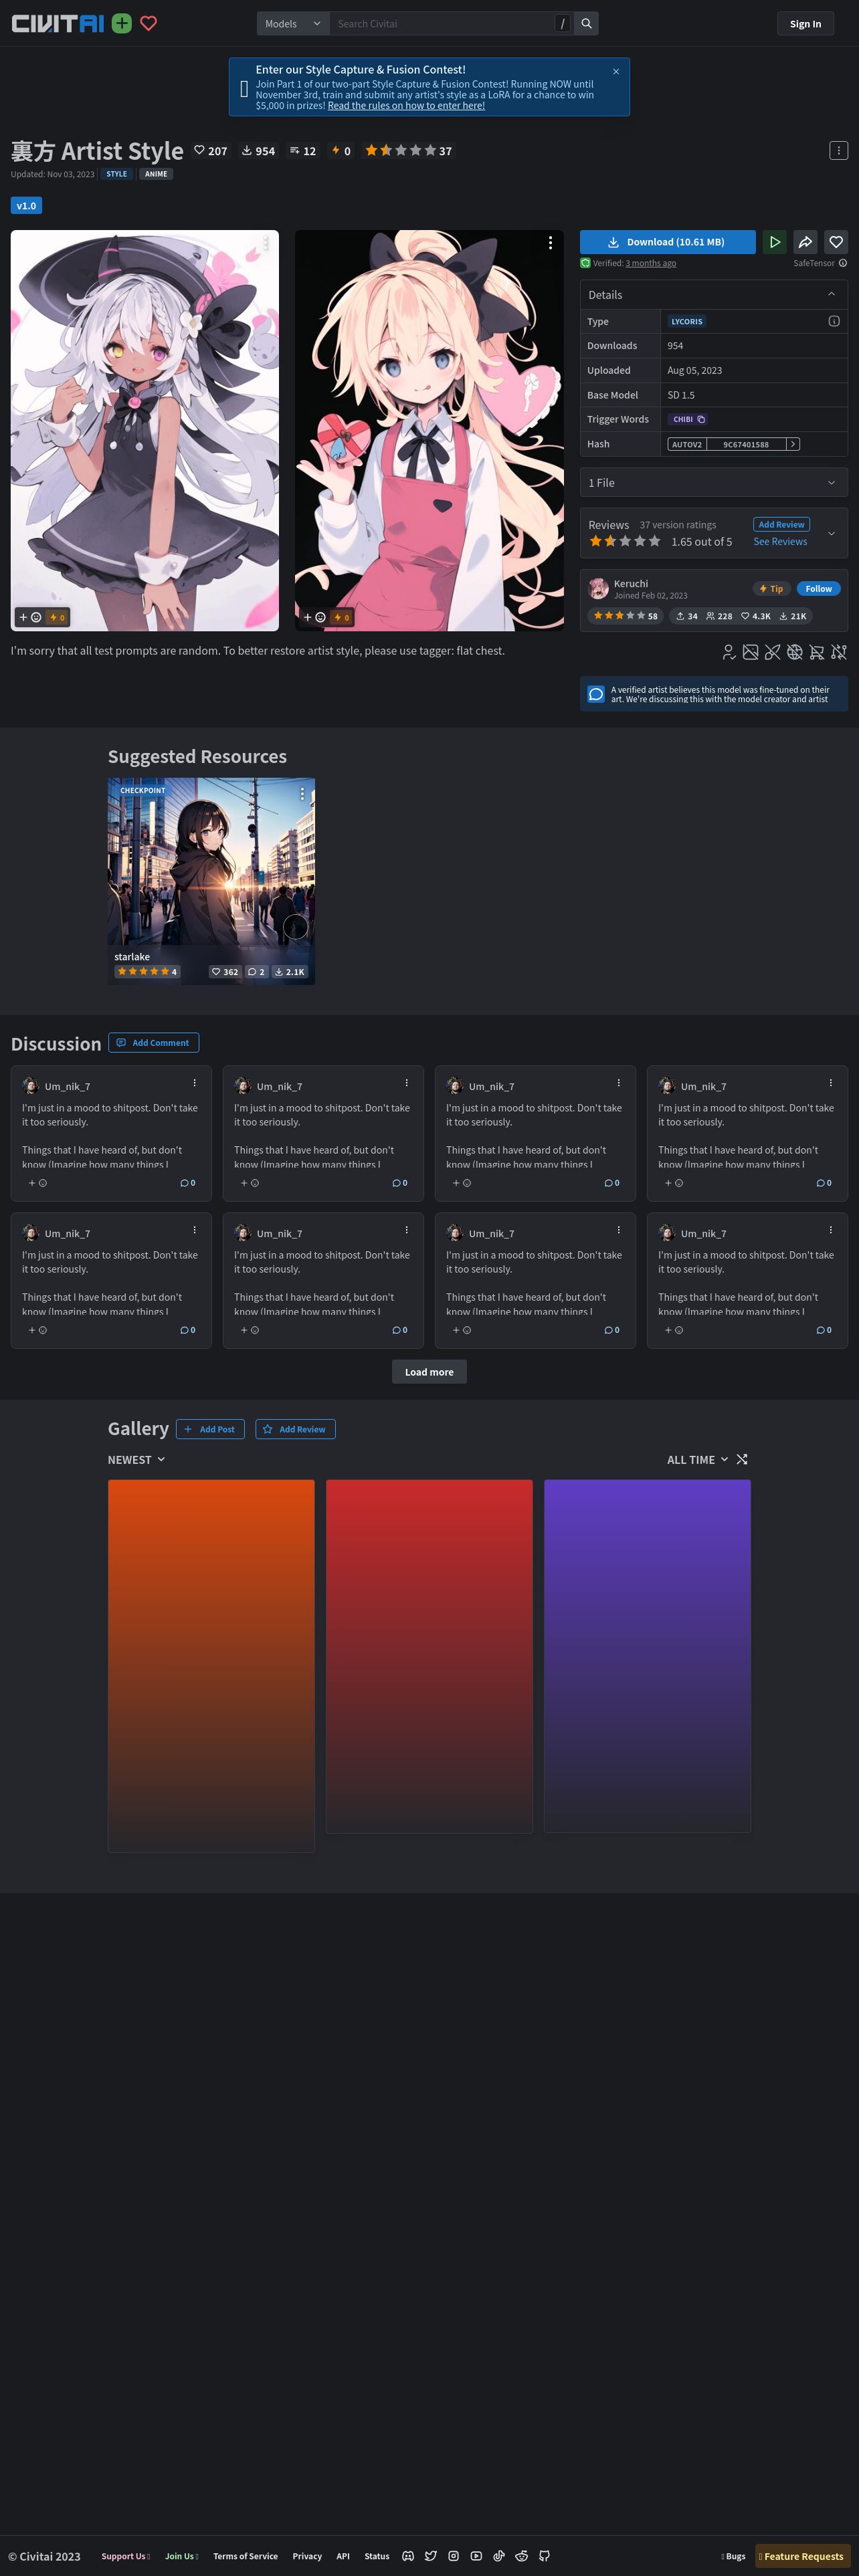Click the Download (10.61 MB) button
The width and height of the screenshot is (859, 2576).
[x=668, y=242]
